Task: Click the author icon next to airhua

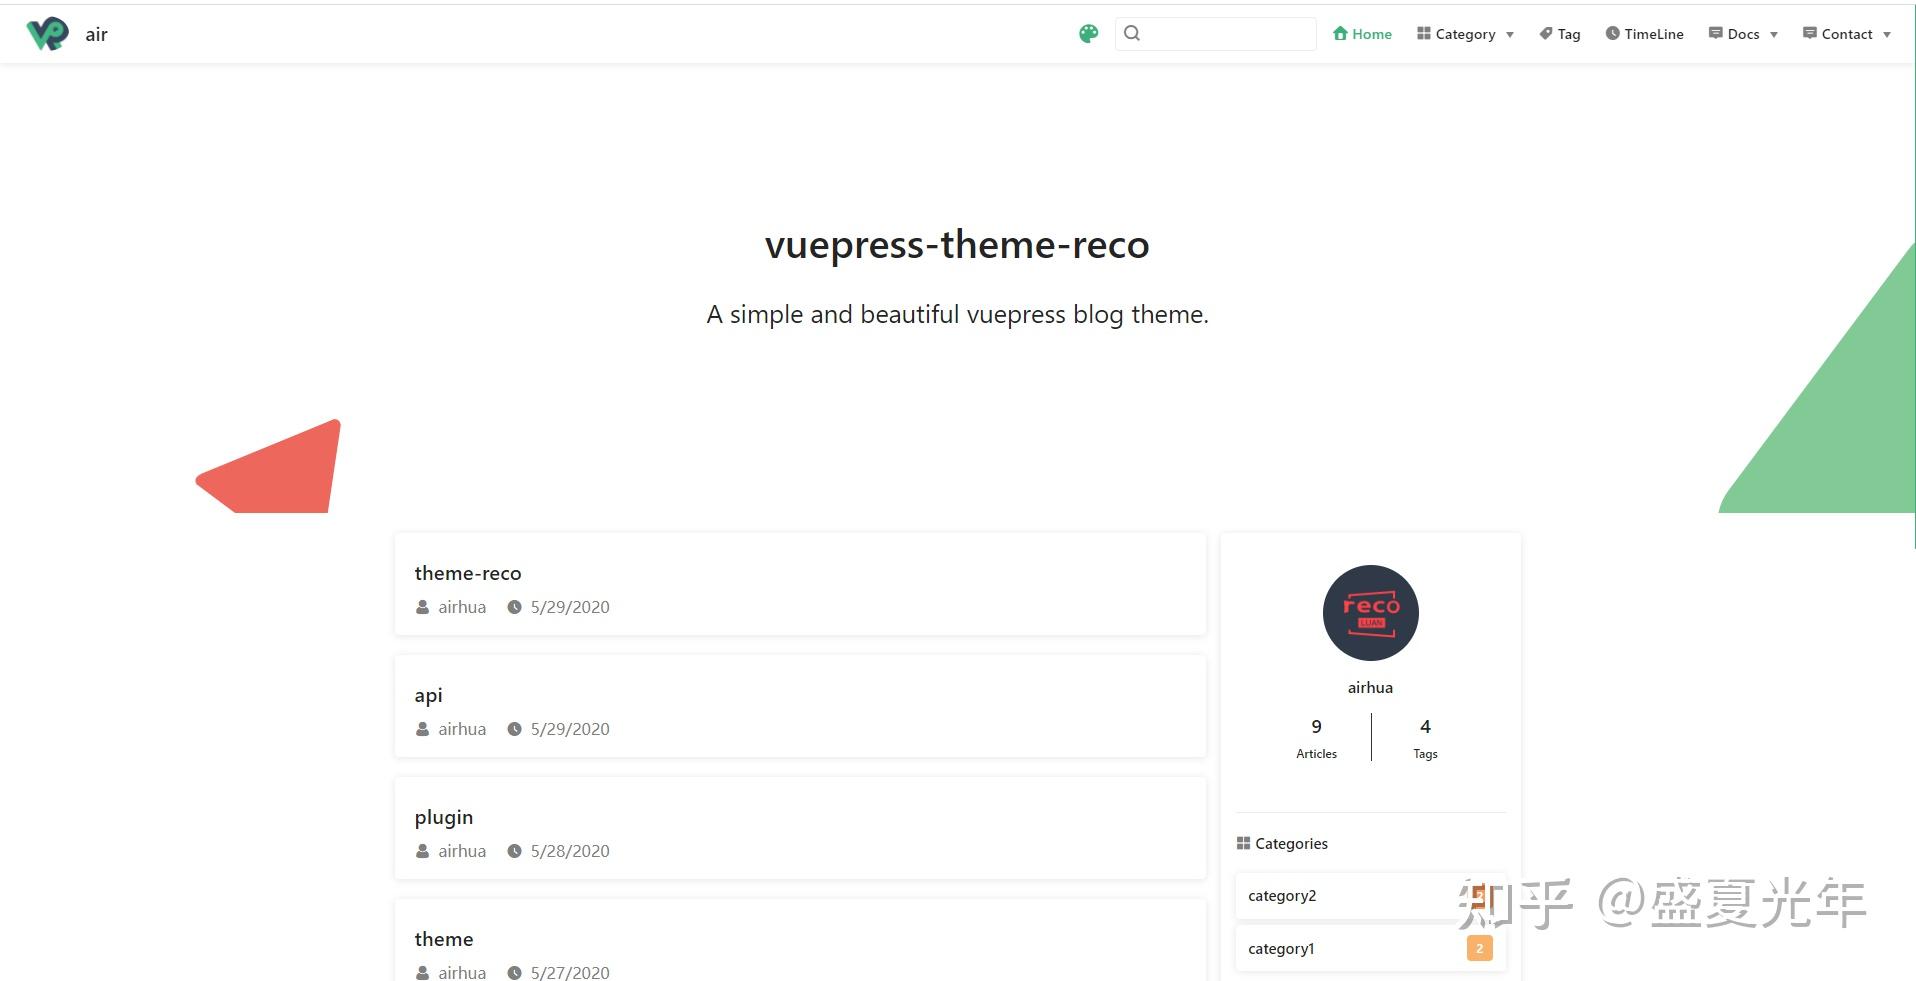Action: tap(422, 607)
